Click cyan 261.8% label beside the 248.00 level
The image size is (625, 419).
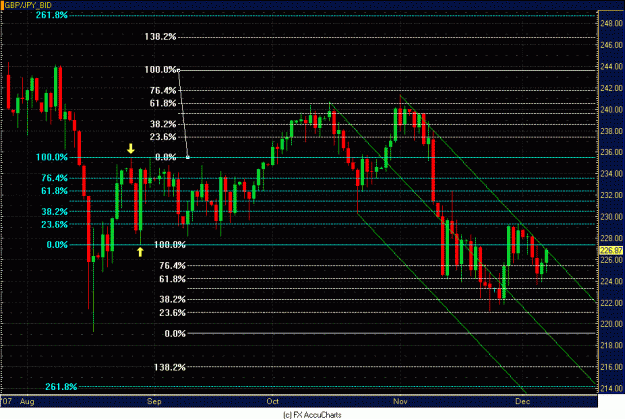click(52, 15)
